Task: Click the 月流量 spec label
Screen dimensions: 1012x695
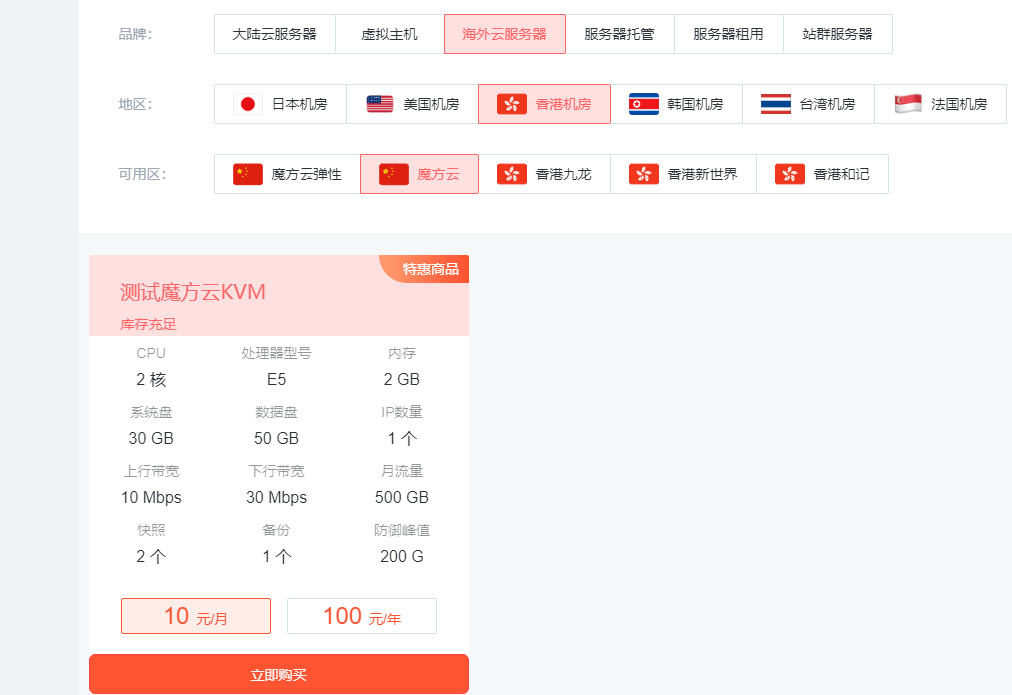Action: point(401,471)
